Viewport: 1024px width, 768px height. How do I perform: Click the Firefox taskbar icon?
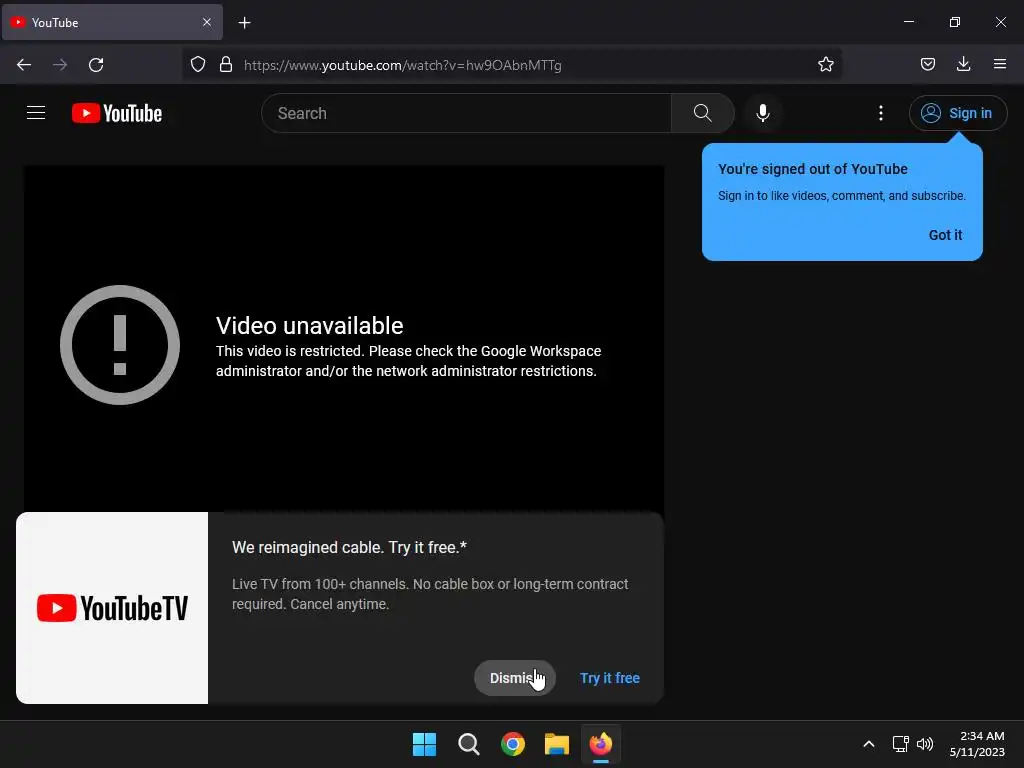(601, 744)
